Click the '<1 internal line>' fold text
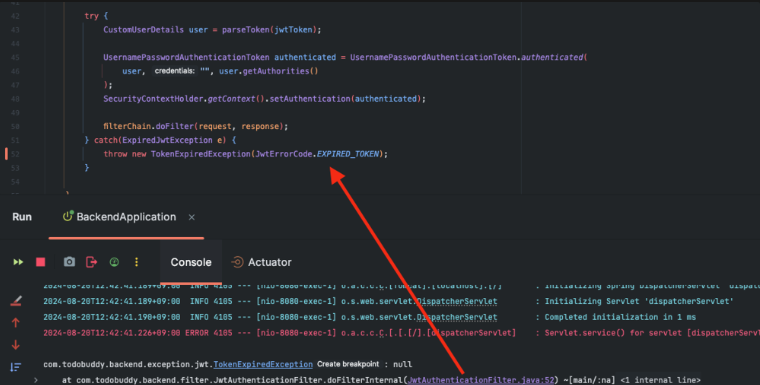Image resolution: width=760 pixels, height=385 pixels. tap(660, 380)
